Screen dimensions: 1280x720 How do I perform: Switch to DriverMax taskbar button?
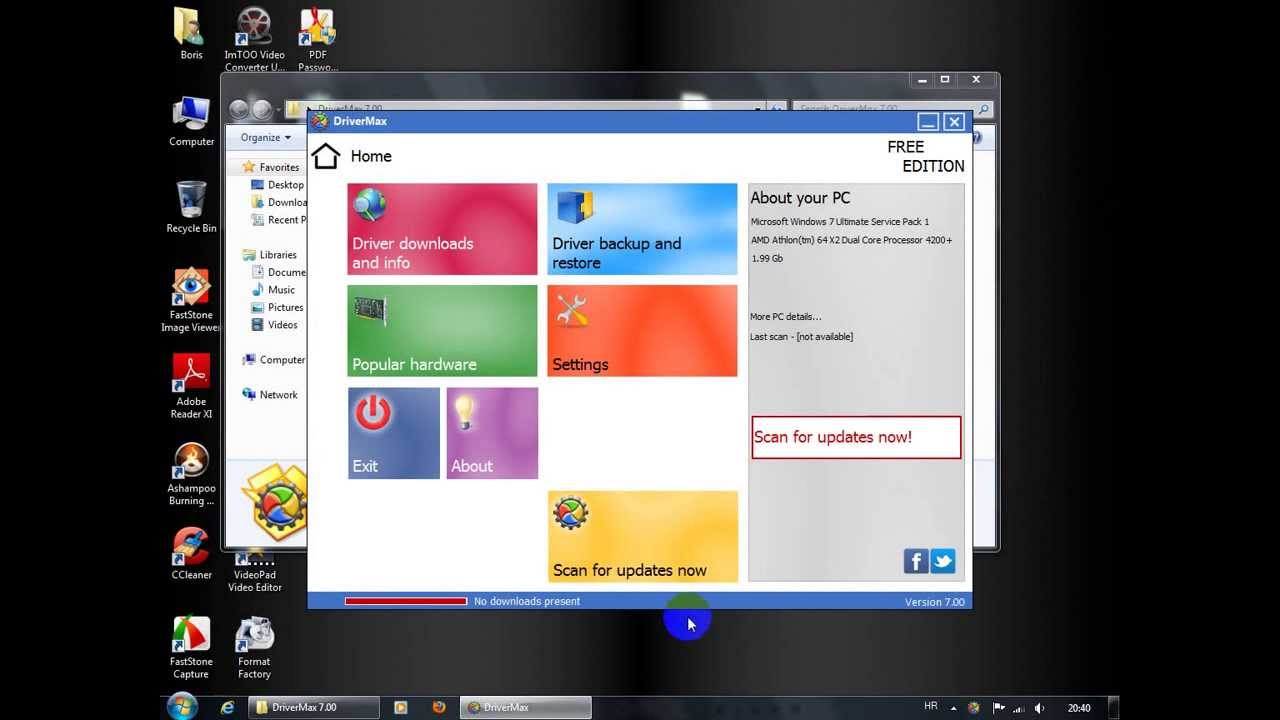(526, 707)
